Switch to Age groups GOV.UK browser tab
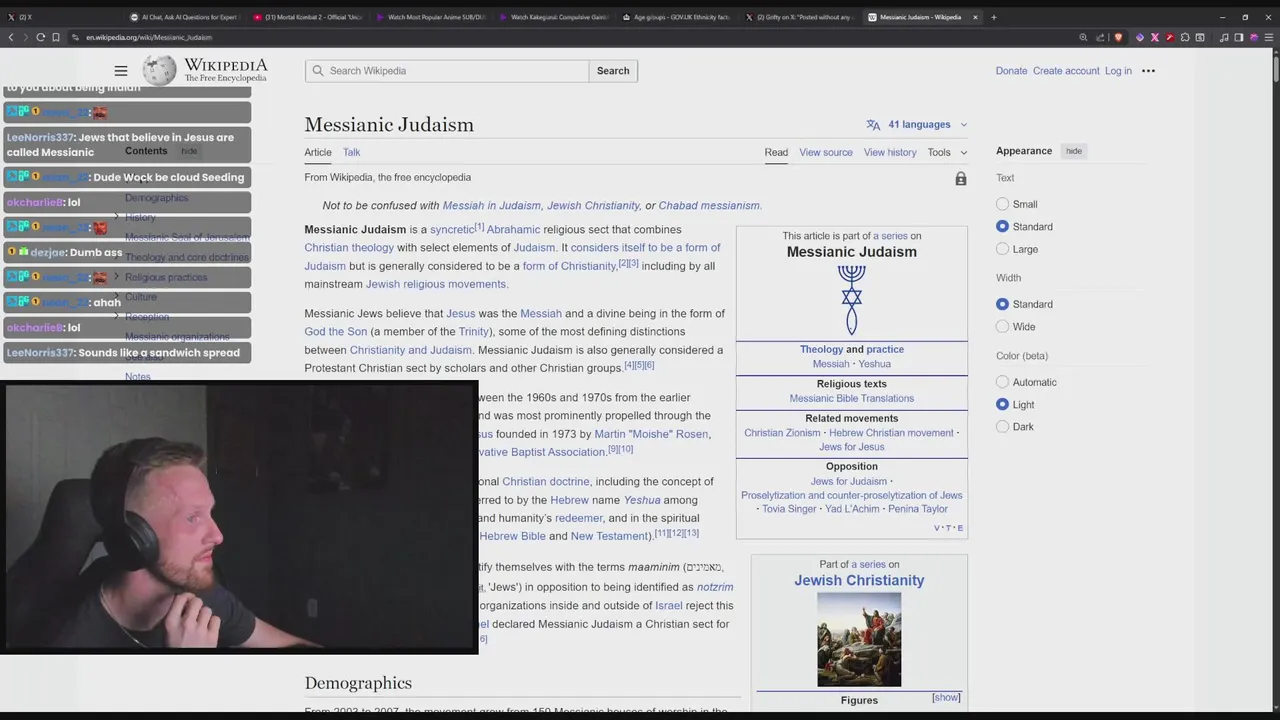Viewport: 1280px width, 720px height. 676,17
